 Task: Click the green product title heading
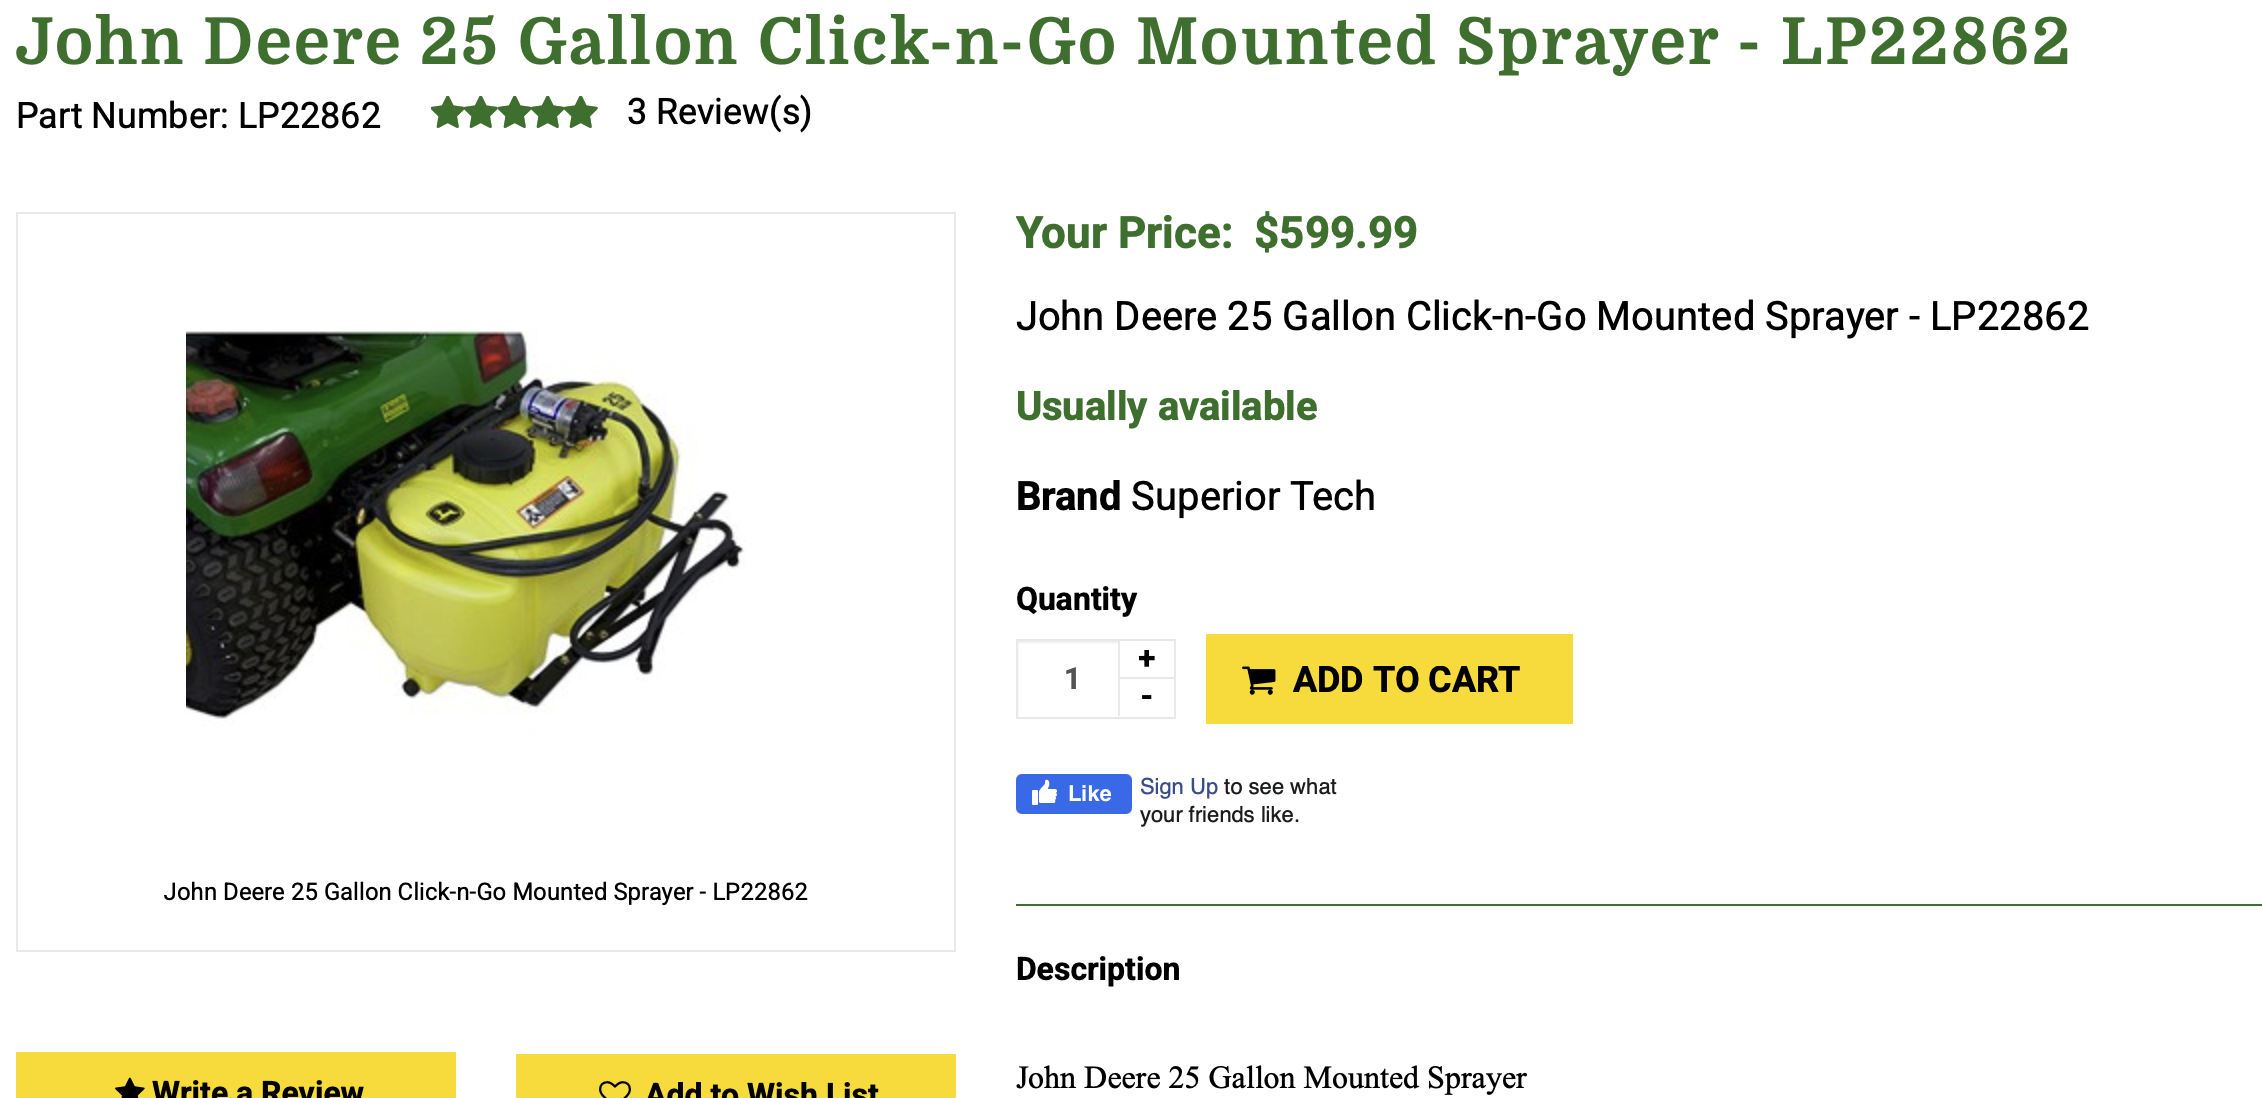(1042, 42)
